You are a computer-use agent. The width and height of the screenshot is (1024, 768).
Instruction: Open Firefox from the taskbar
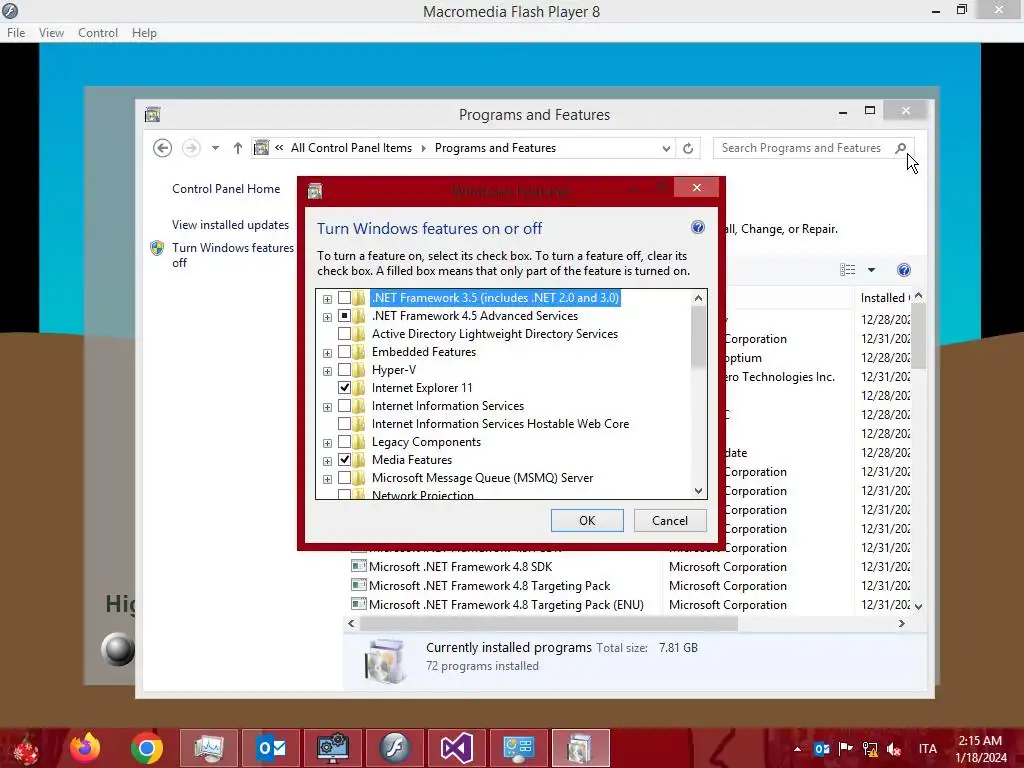(x=85, y=748)
